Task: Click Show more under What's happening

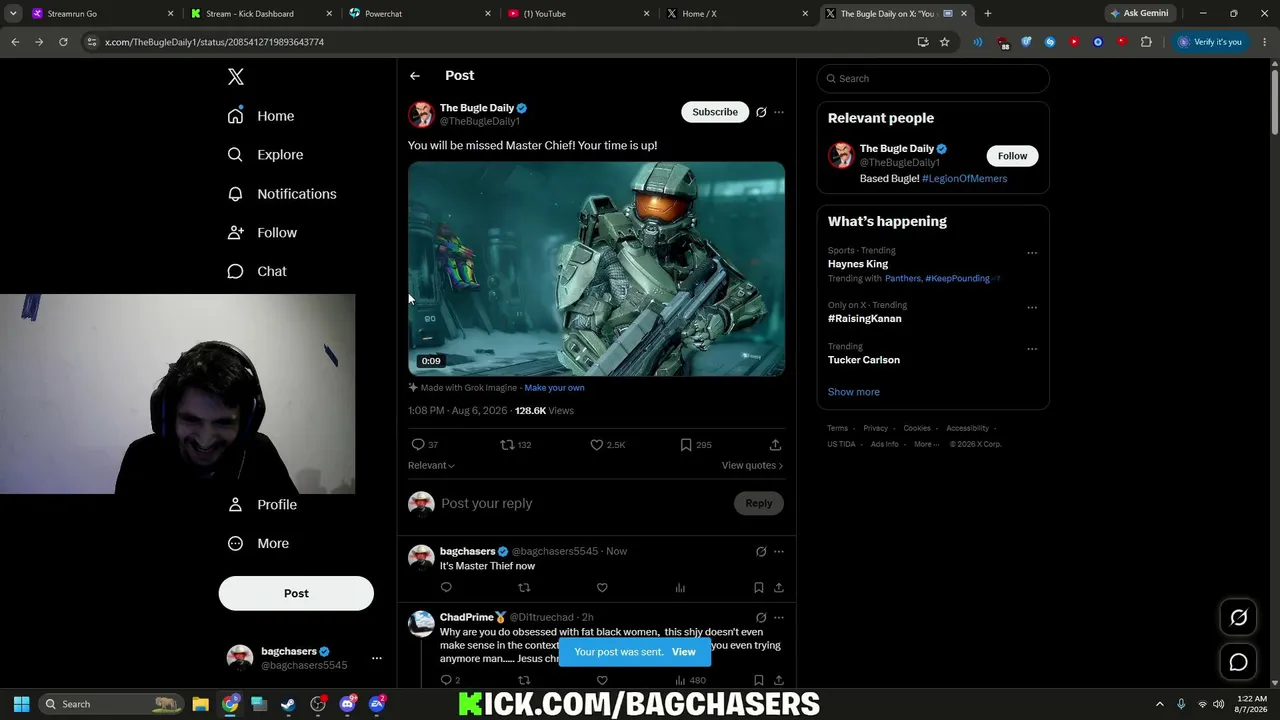Action: [x=854, y=392]
